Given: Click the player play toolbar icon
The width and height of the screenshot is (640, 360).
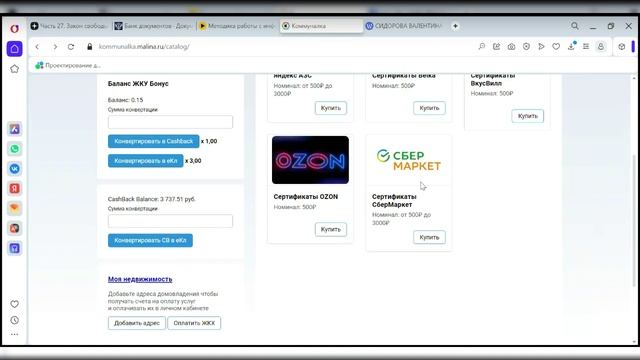Looking at the screenshot, I should (x=541, y=47).
